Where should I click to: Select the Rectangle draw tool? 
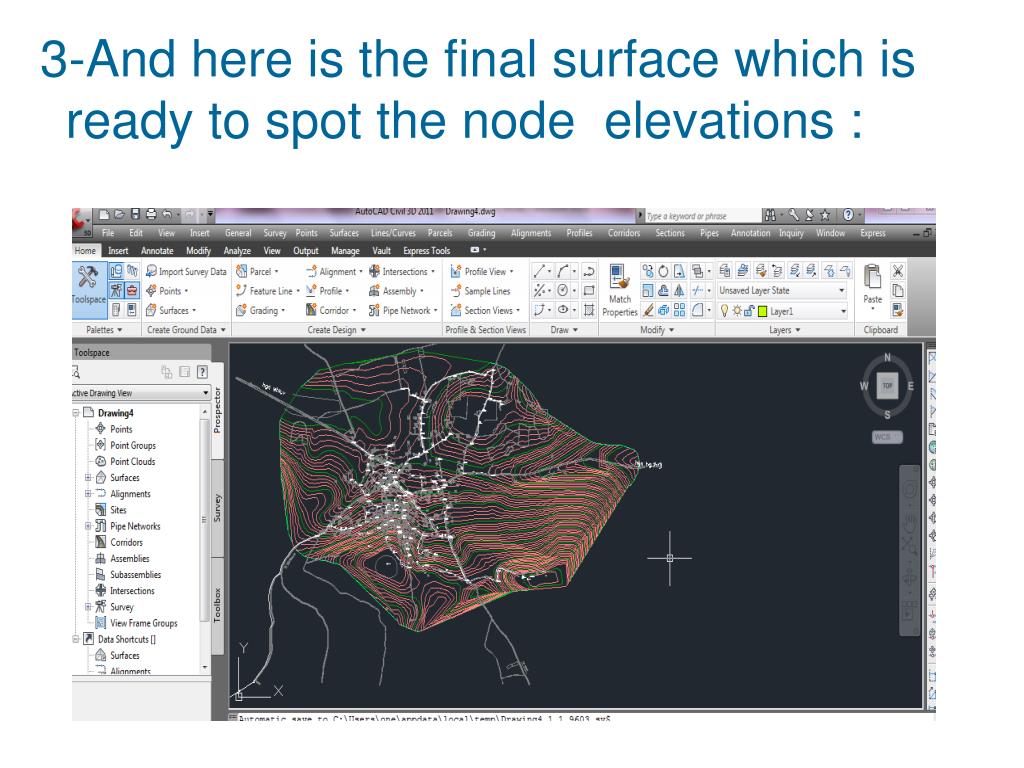tap(588, 291)
